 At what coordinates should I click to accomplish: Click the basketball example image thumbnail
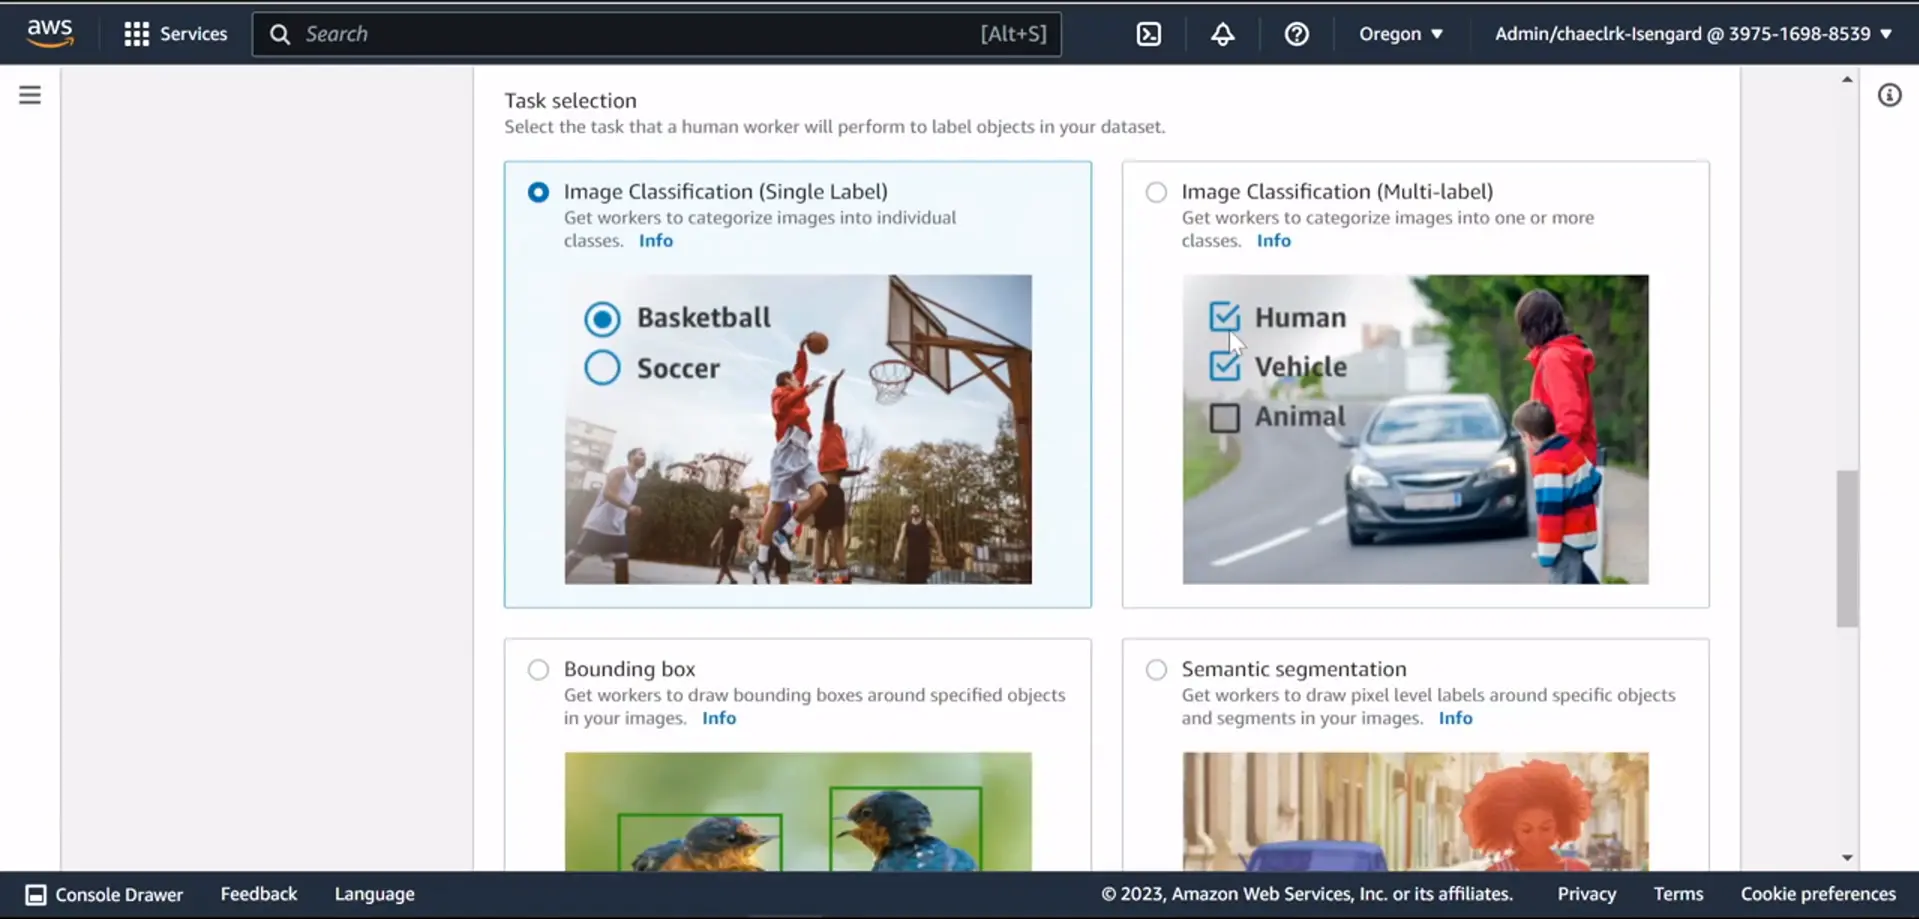pos(798,429)
